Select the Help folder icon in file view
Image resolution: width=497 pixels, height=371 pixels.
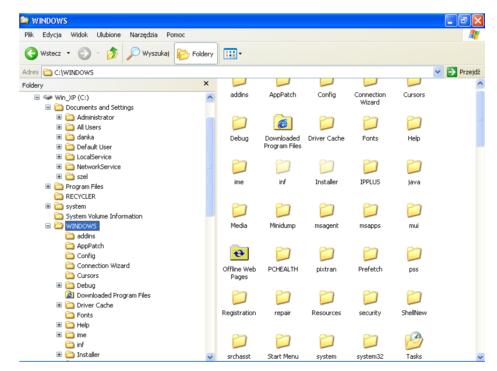tap(414, 123)
